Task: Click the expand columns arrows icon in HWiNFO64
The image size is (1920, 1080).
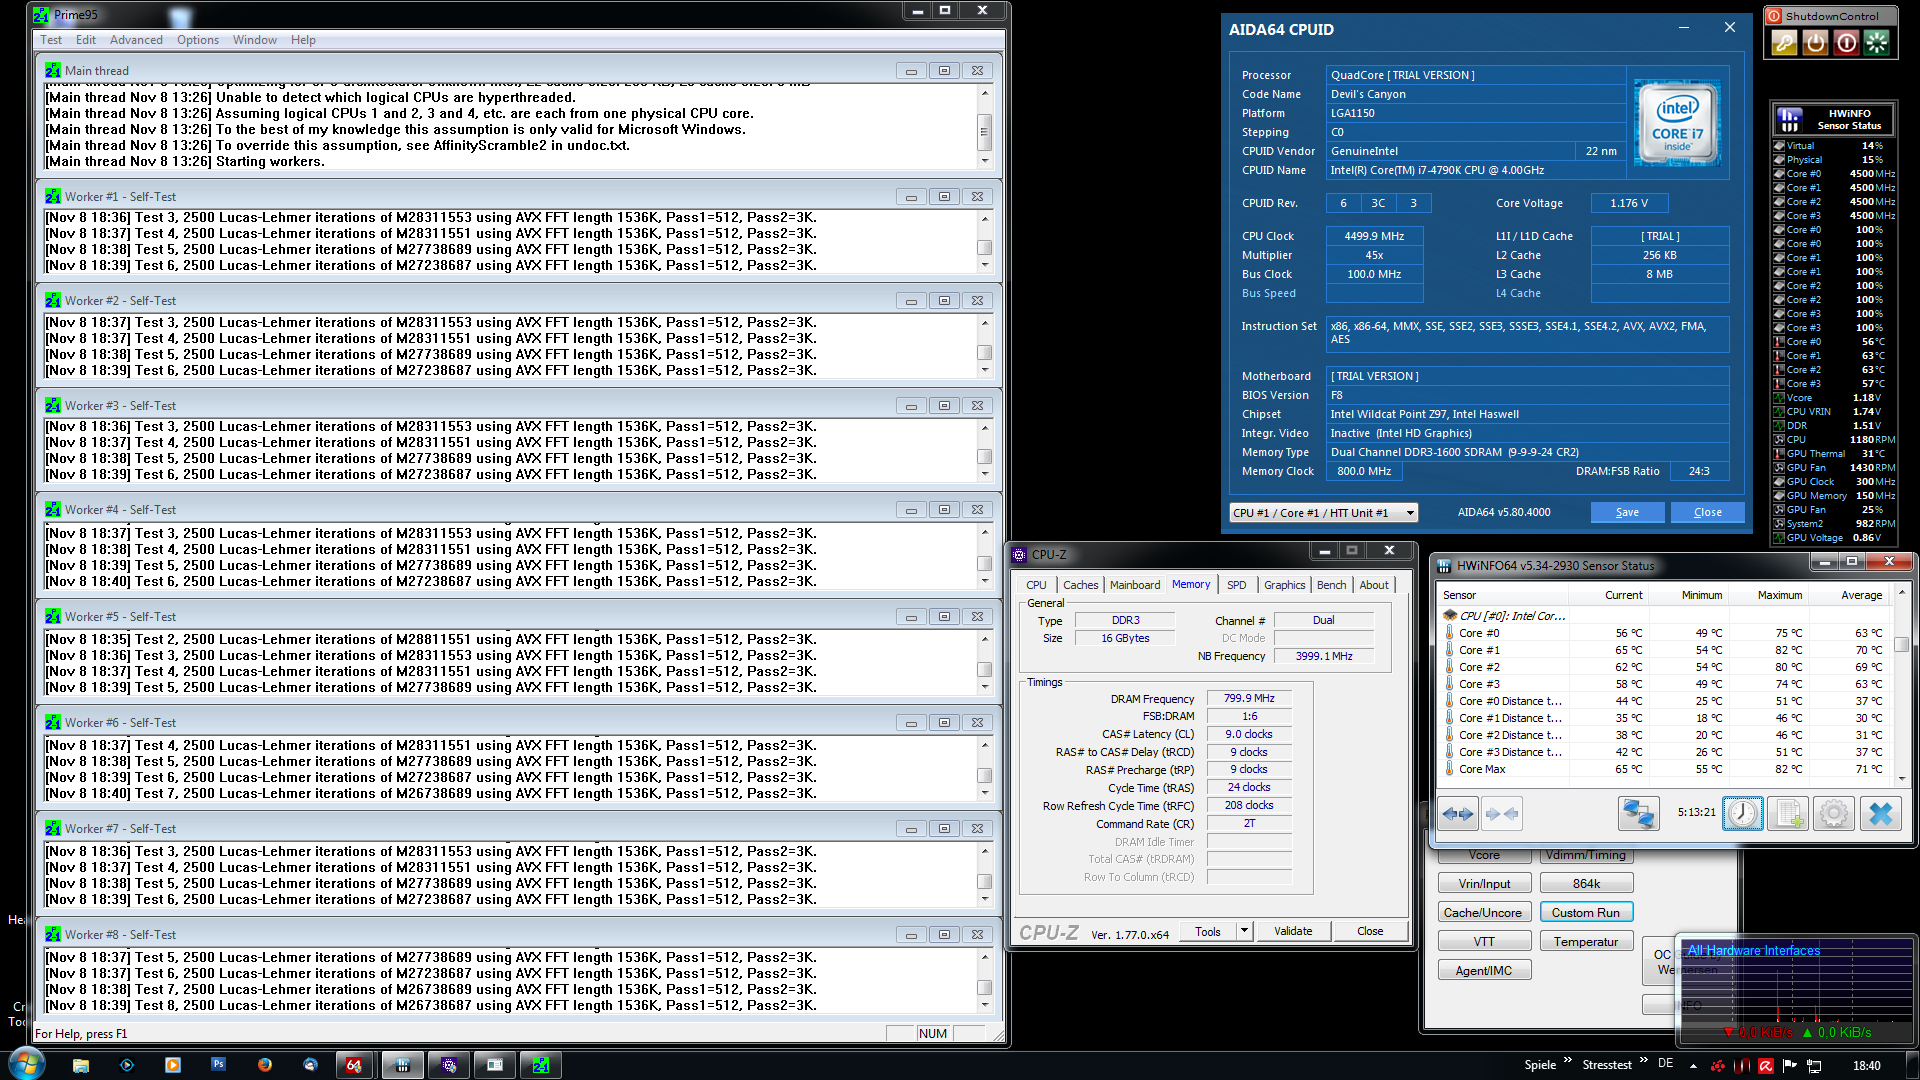Action: [1458, 813]
